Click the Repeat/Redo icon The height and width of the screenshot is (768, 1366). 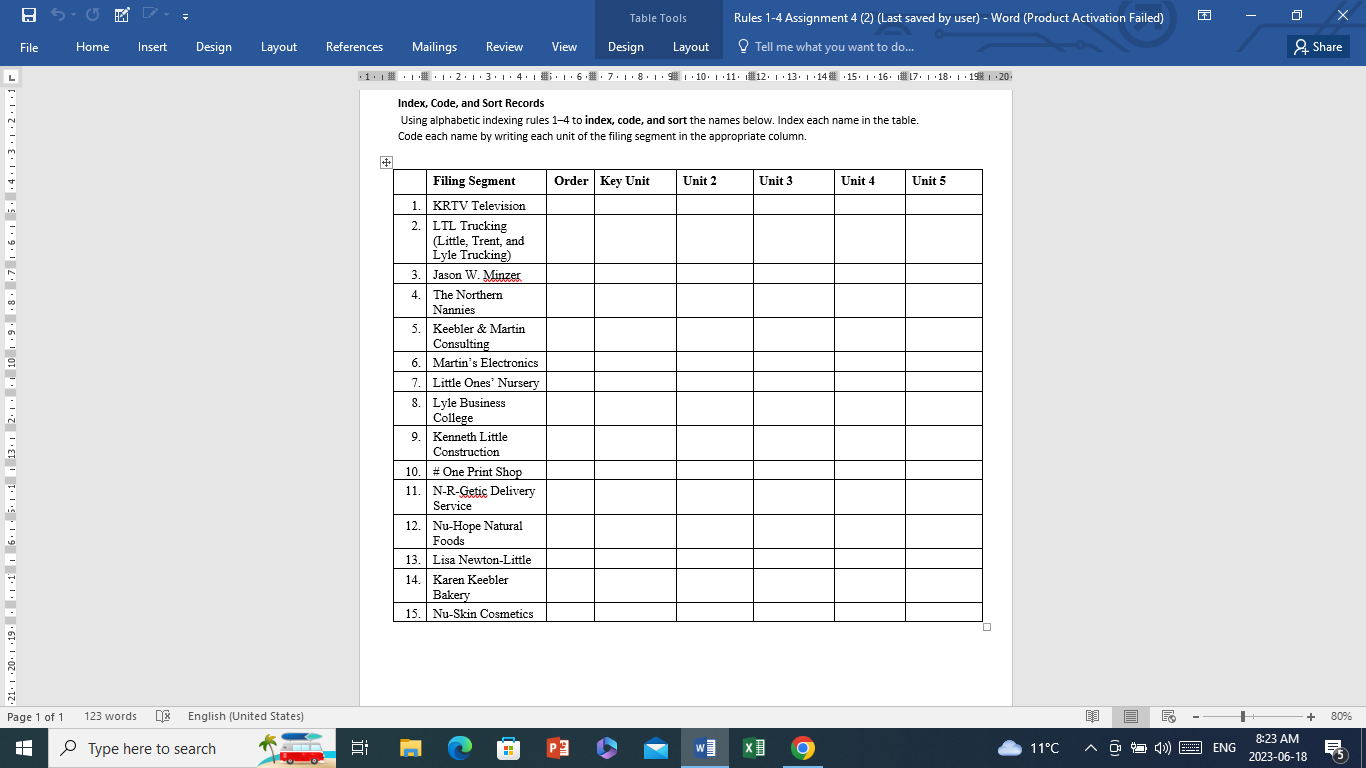point(91,15)
